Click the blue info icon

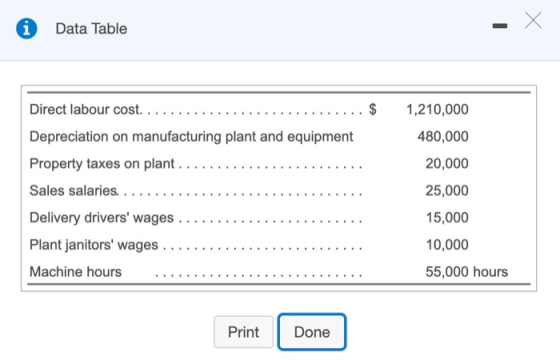pyautogui.click(x=26, y=28)
